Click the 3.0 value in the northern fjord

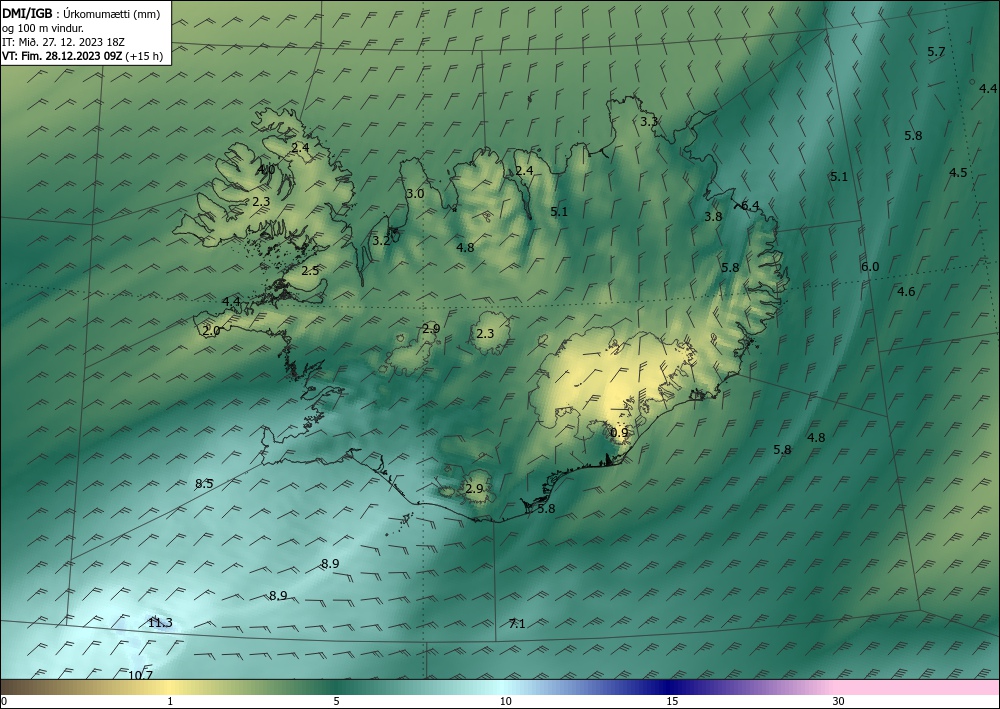[415, 194]
